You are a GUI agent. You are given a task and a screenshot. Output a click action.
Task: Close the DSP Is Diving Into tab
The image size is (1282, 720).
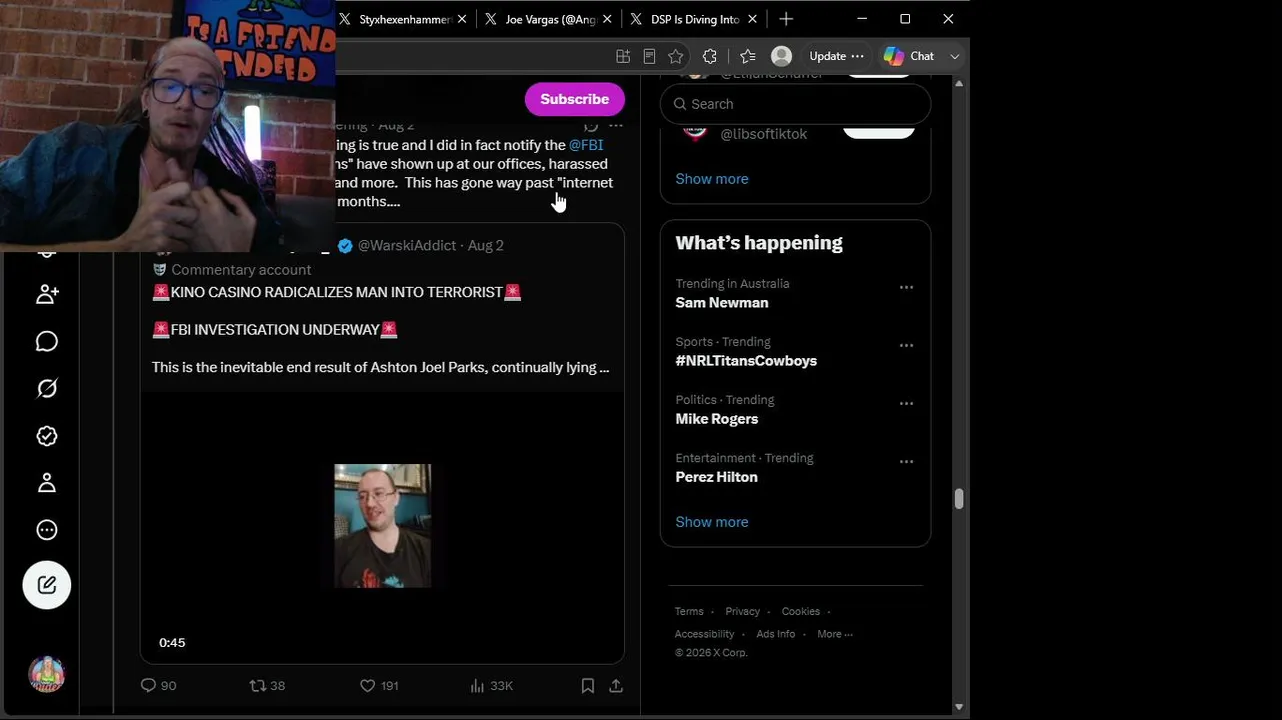tap(752, 19)
